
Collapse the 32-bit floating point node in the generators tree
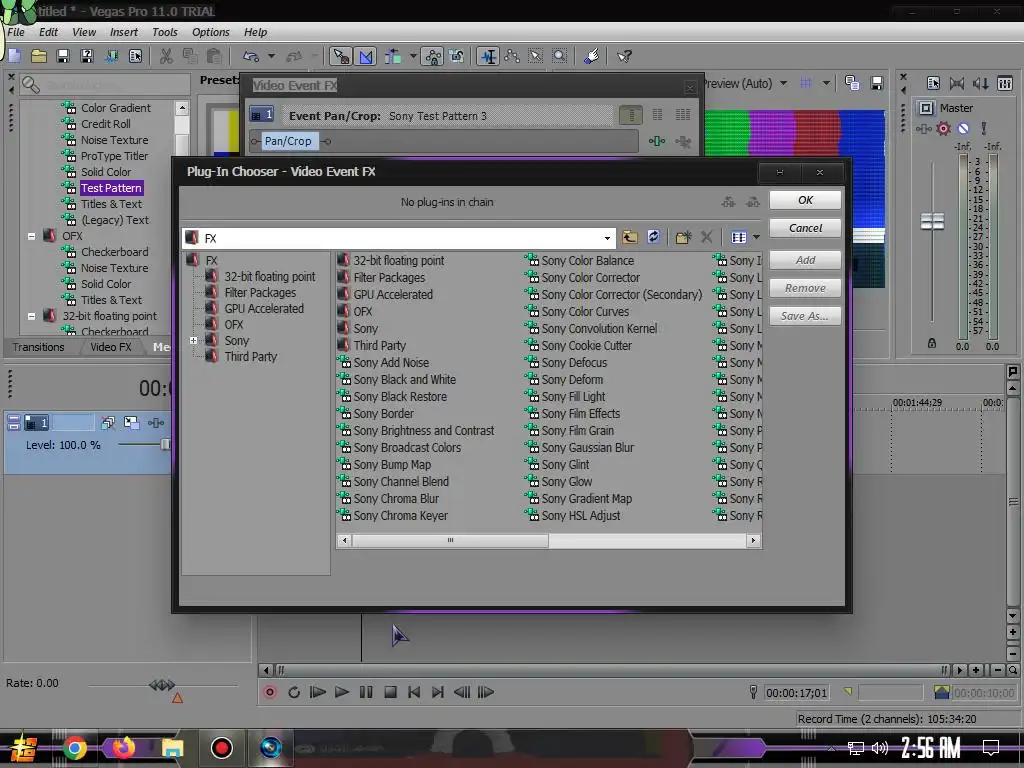click(31, 315)
